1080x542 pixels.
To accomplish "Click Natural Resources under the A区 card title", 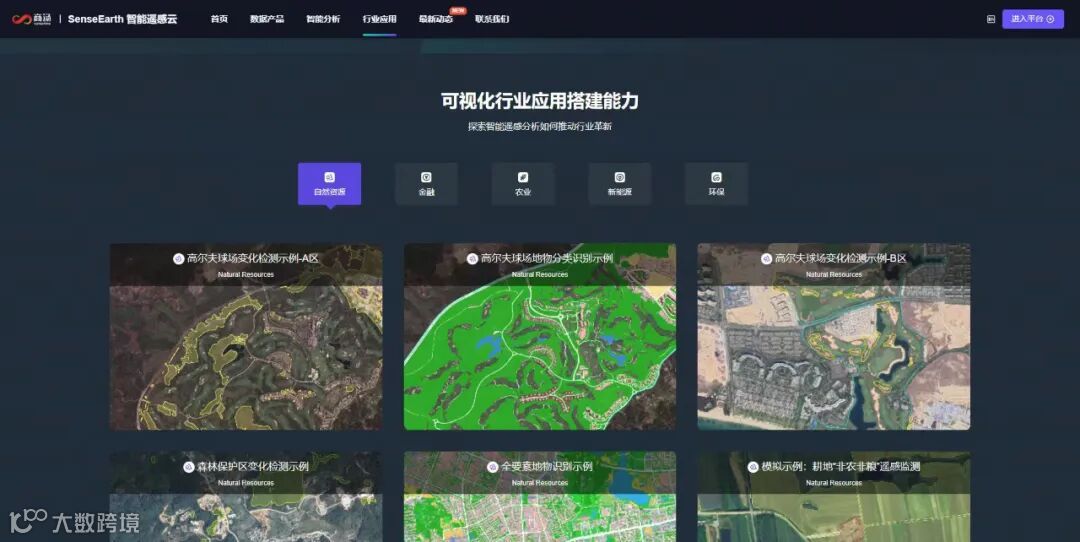I will point(246,275).
